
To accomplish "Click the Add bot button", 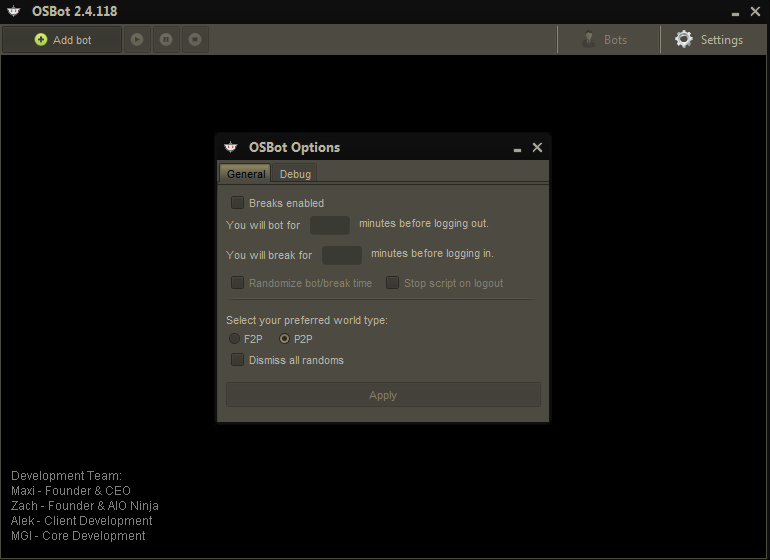I will tap(62, 40).
